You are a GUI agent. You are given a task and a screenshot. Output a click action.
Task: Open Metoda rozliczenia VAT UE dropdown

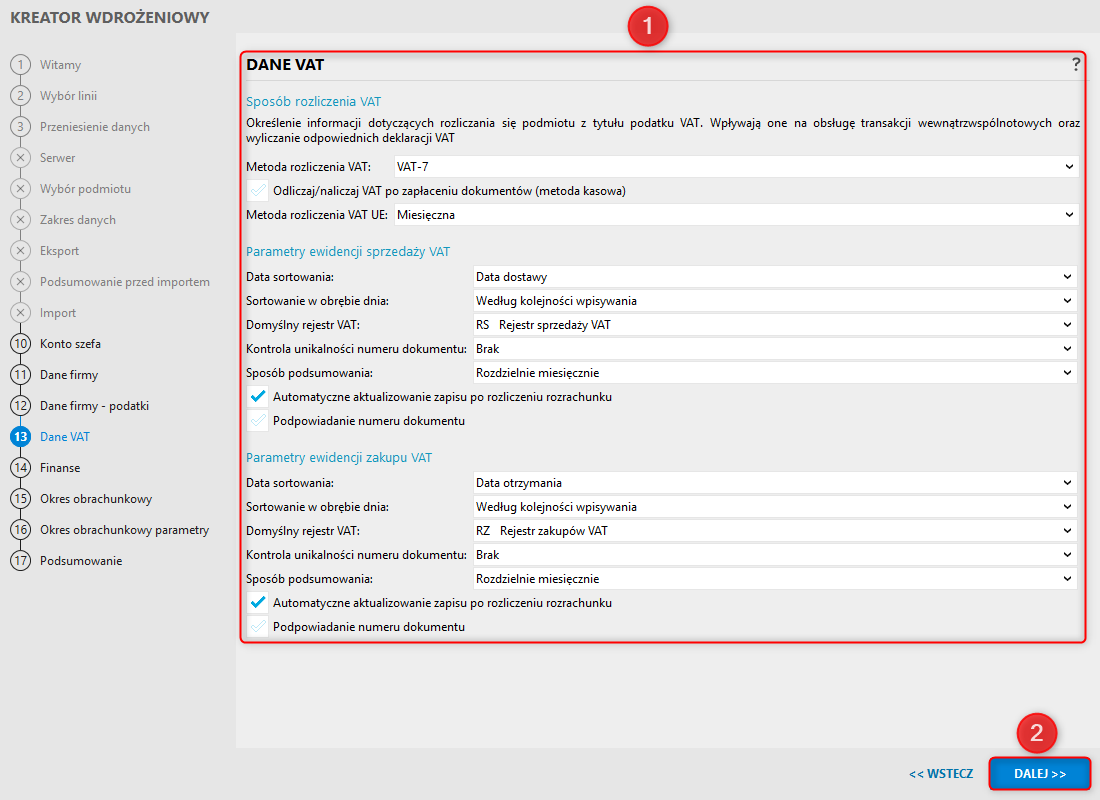coord(736,215)
